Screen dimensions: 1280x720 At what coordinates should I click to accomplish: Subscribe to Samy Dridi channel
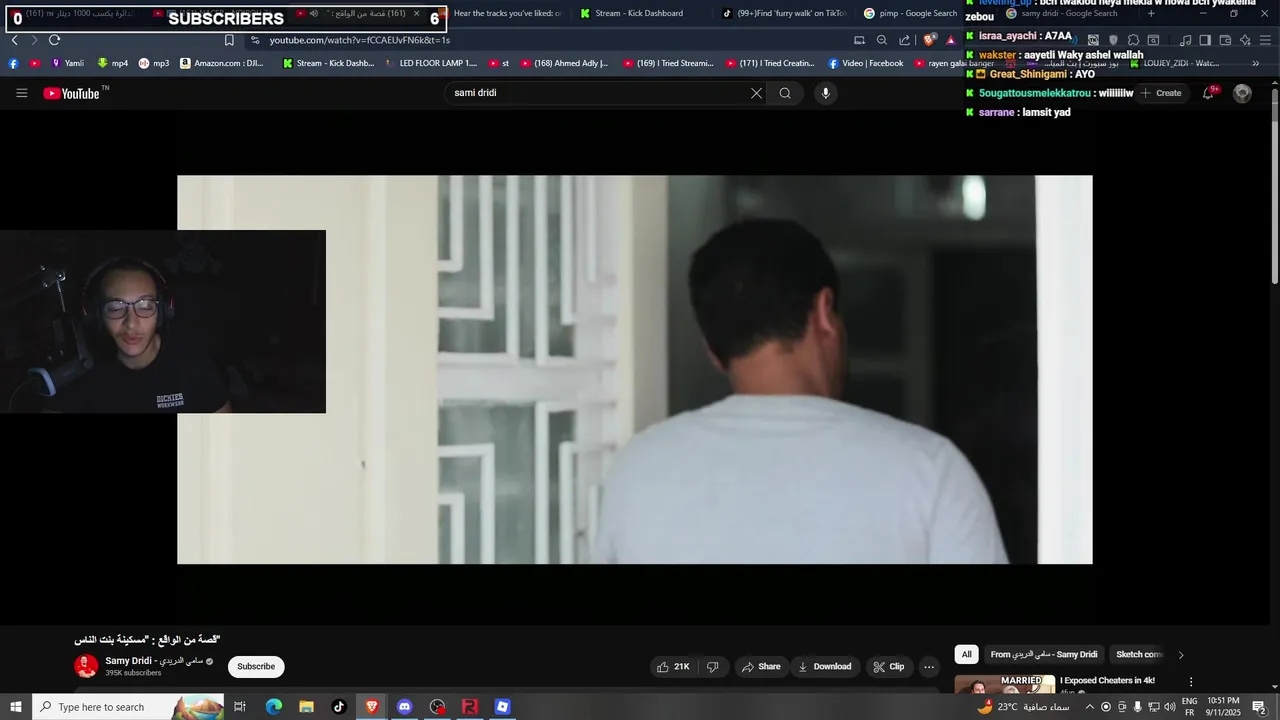(256, 667)
